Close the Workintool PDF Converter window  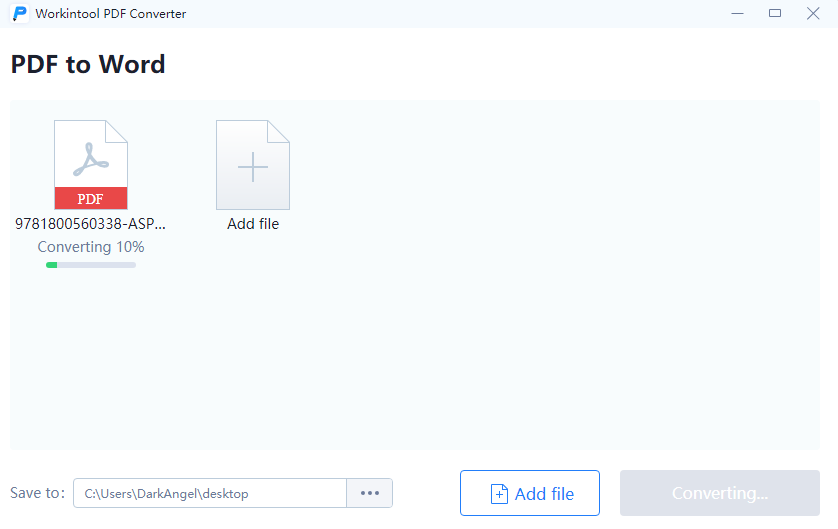point(813,13)
